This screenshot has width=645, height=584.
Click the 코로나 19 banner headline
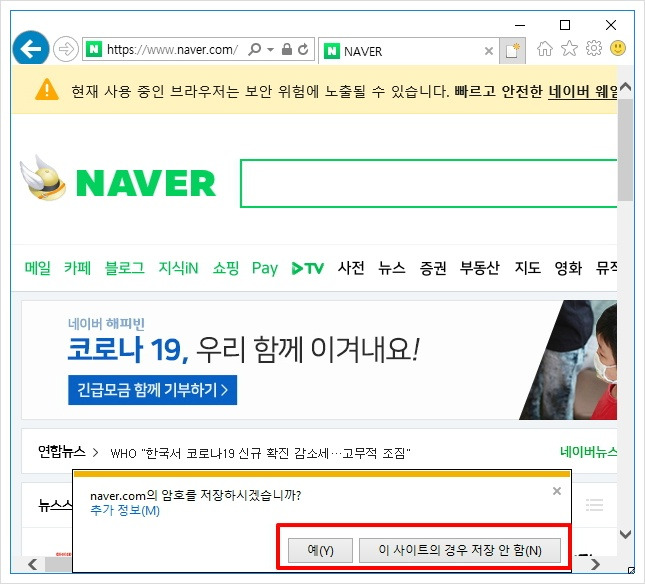[x=244, y=350]
